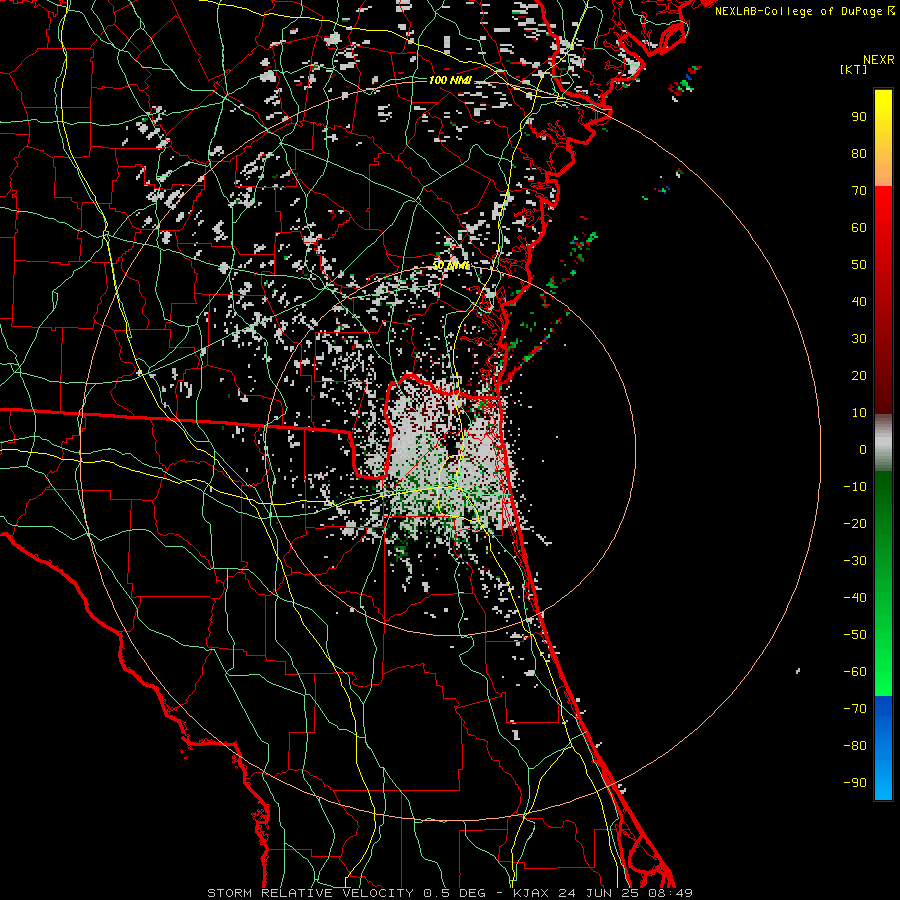Click the 80 value on velocity scale

point(859,154)
